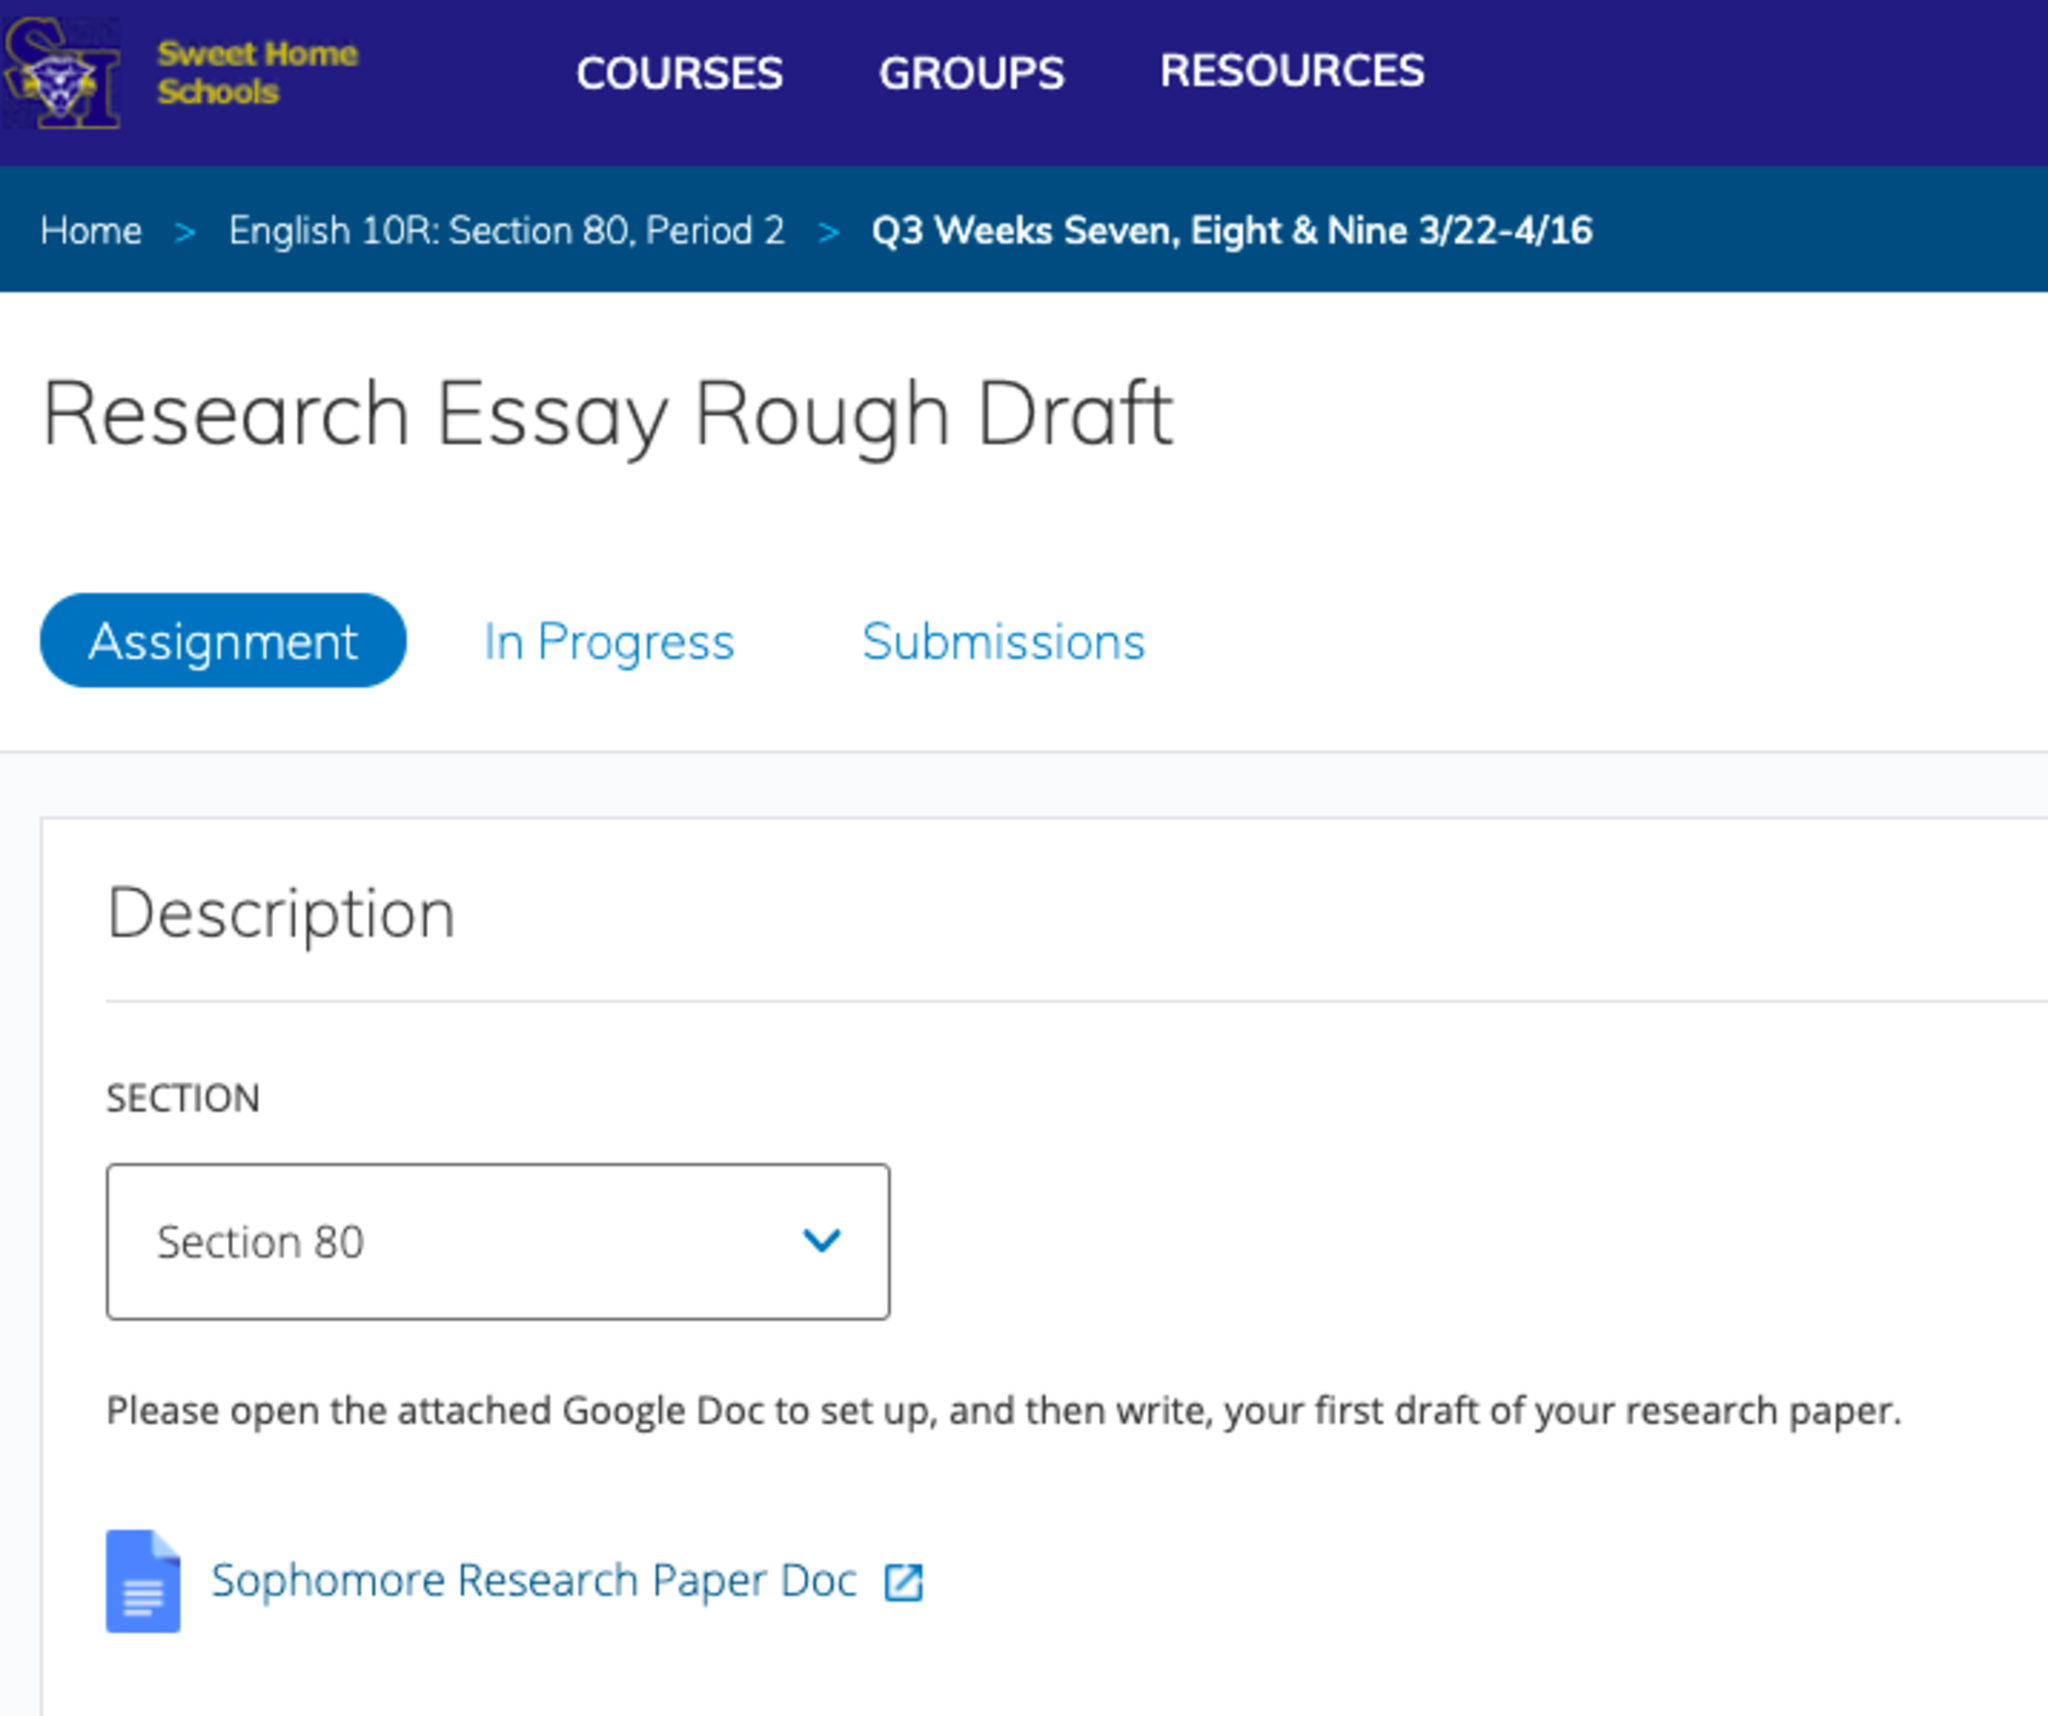This screenshot has height=1716, width=2048.
Task: Click the Sweet Home Schools crest logo
Action: [62, 74]
